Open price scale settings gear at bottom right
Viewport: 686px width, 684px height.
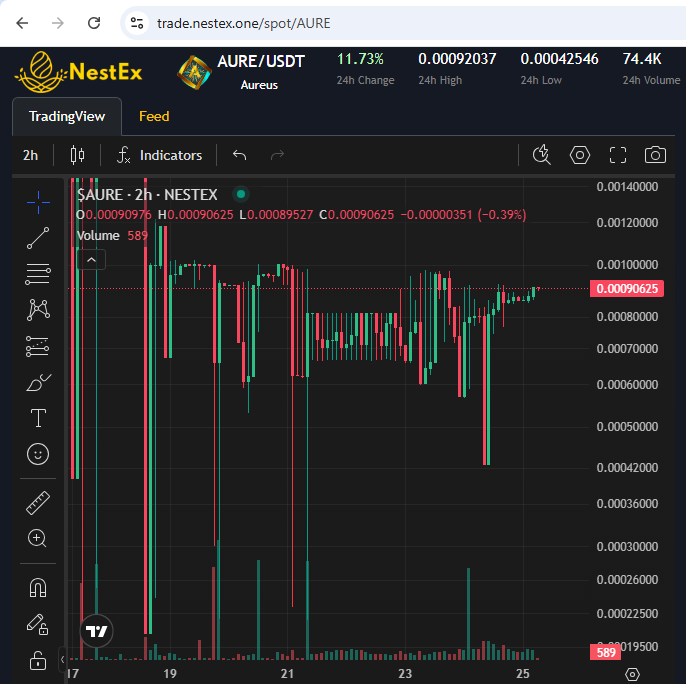point(632,674)
